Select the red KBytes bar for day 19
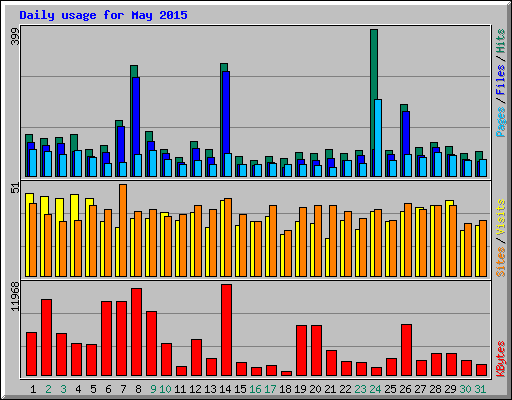Viewport: 512px width, 400px height. tap(301, 351)
